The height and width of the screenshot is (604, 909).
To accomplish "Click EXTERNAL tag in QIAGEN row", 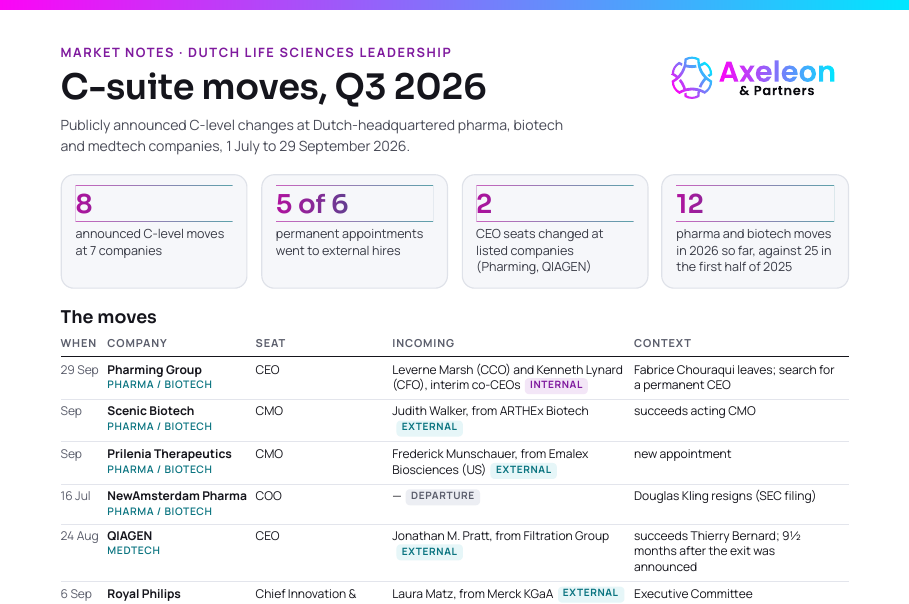I will (x=429, y=552).
